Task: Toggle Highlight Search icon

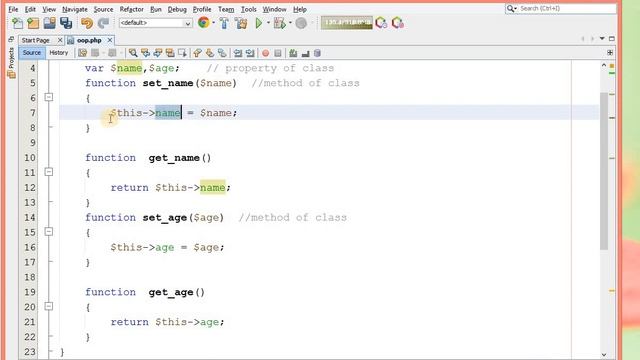Action: (170, 53)
